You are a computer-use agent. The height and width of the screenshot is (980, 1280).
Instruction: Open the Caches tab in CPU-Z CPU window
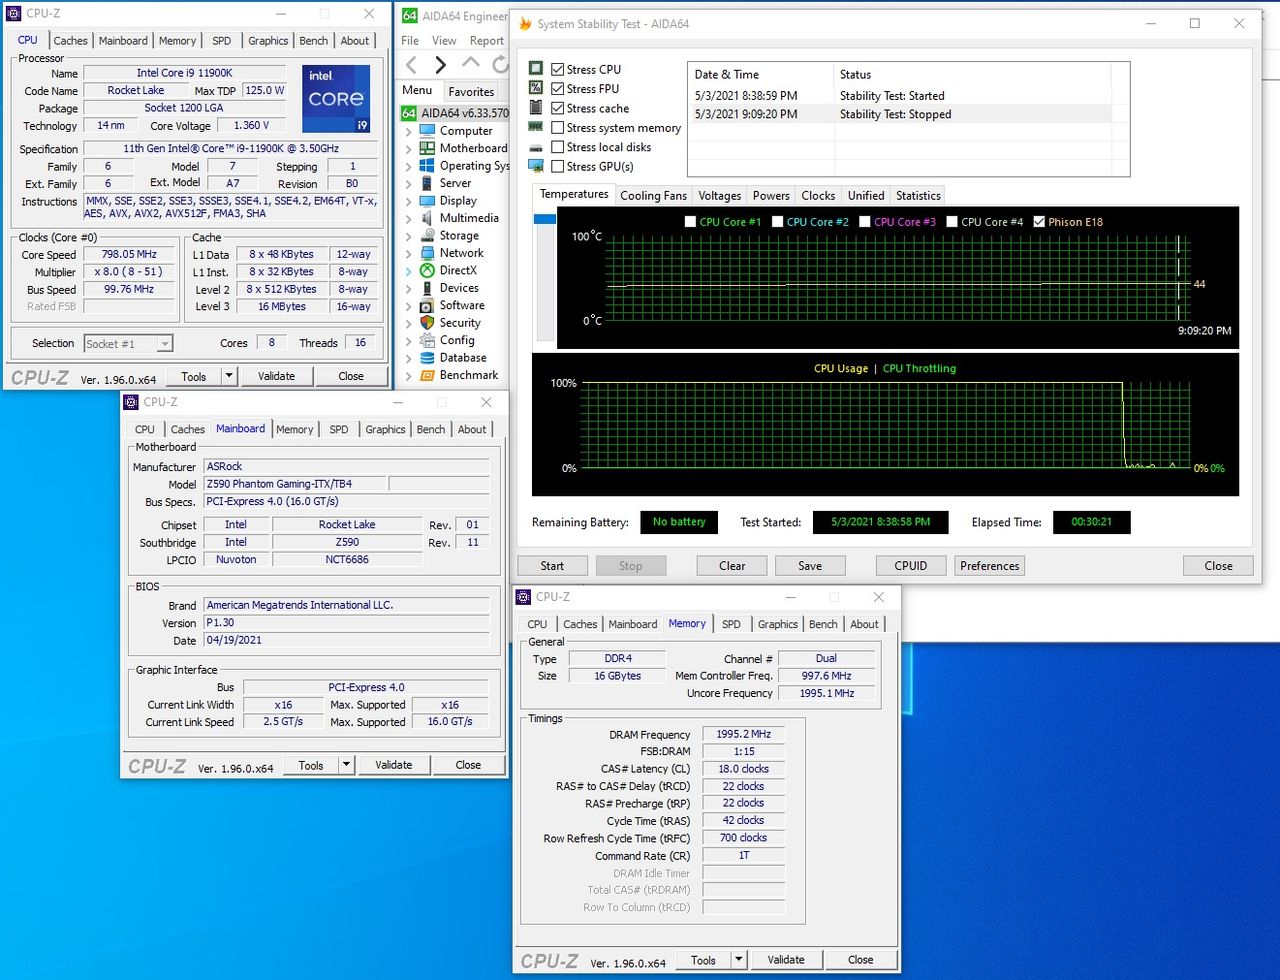(70, 41)
